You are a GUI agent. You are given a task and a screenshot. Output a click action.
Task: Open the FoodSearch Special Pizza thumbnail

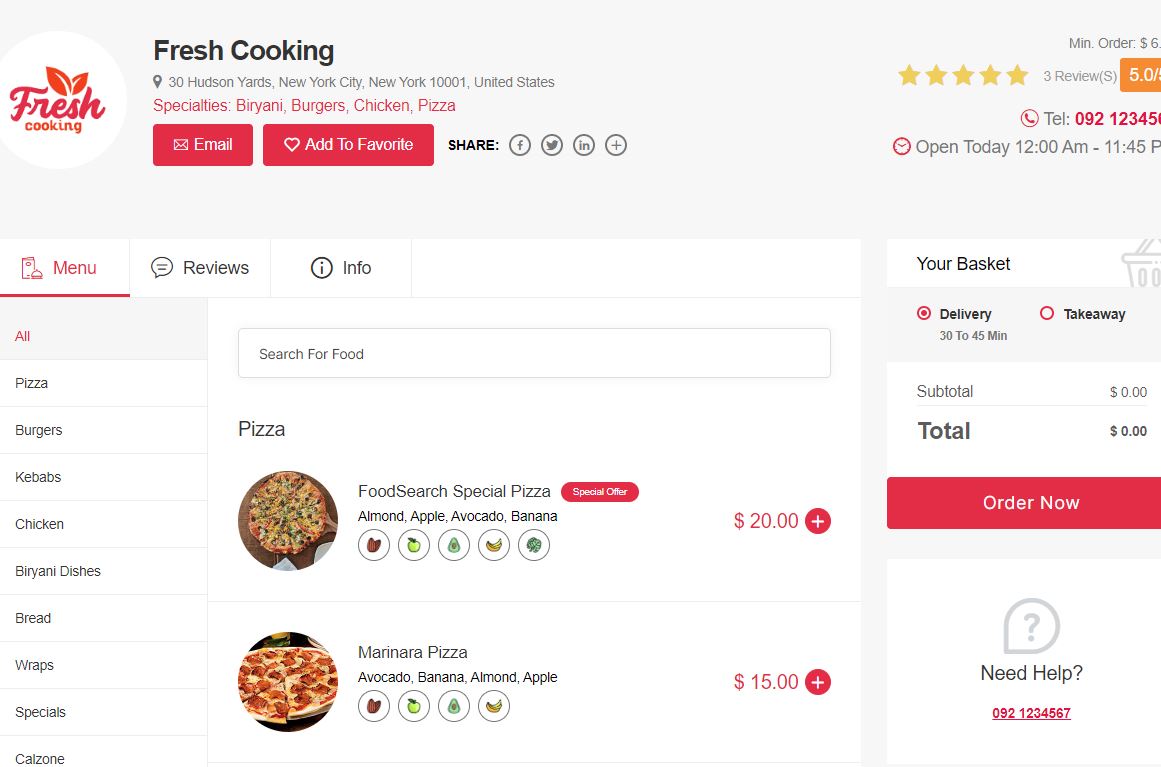click(x=288, y=520)
